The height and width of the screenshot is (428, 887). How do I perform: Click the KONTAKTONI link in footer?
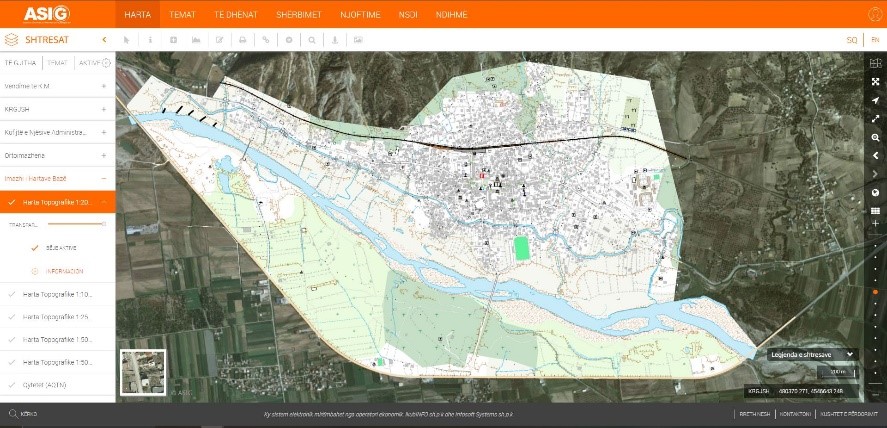click(x=796, y=413)
